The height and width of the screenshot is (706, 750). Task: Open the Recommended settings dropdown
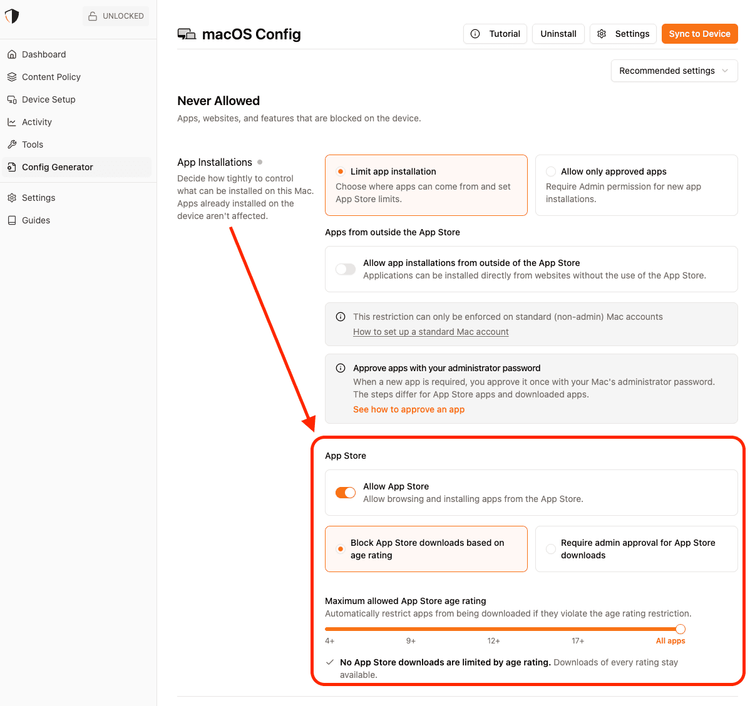(674, 71)
